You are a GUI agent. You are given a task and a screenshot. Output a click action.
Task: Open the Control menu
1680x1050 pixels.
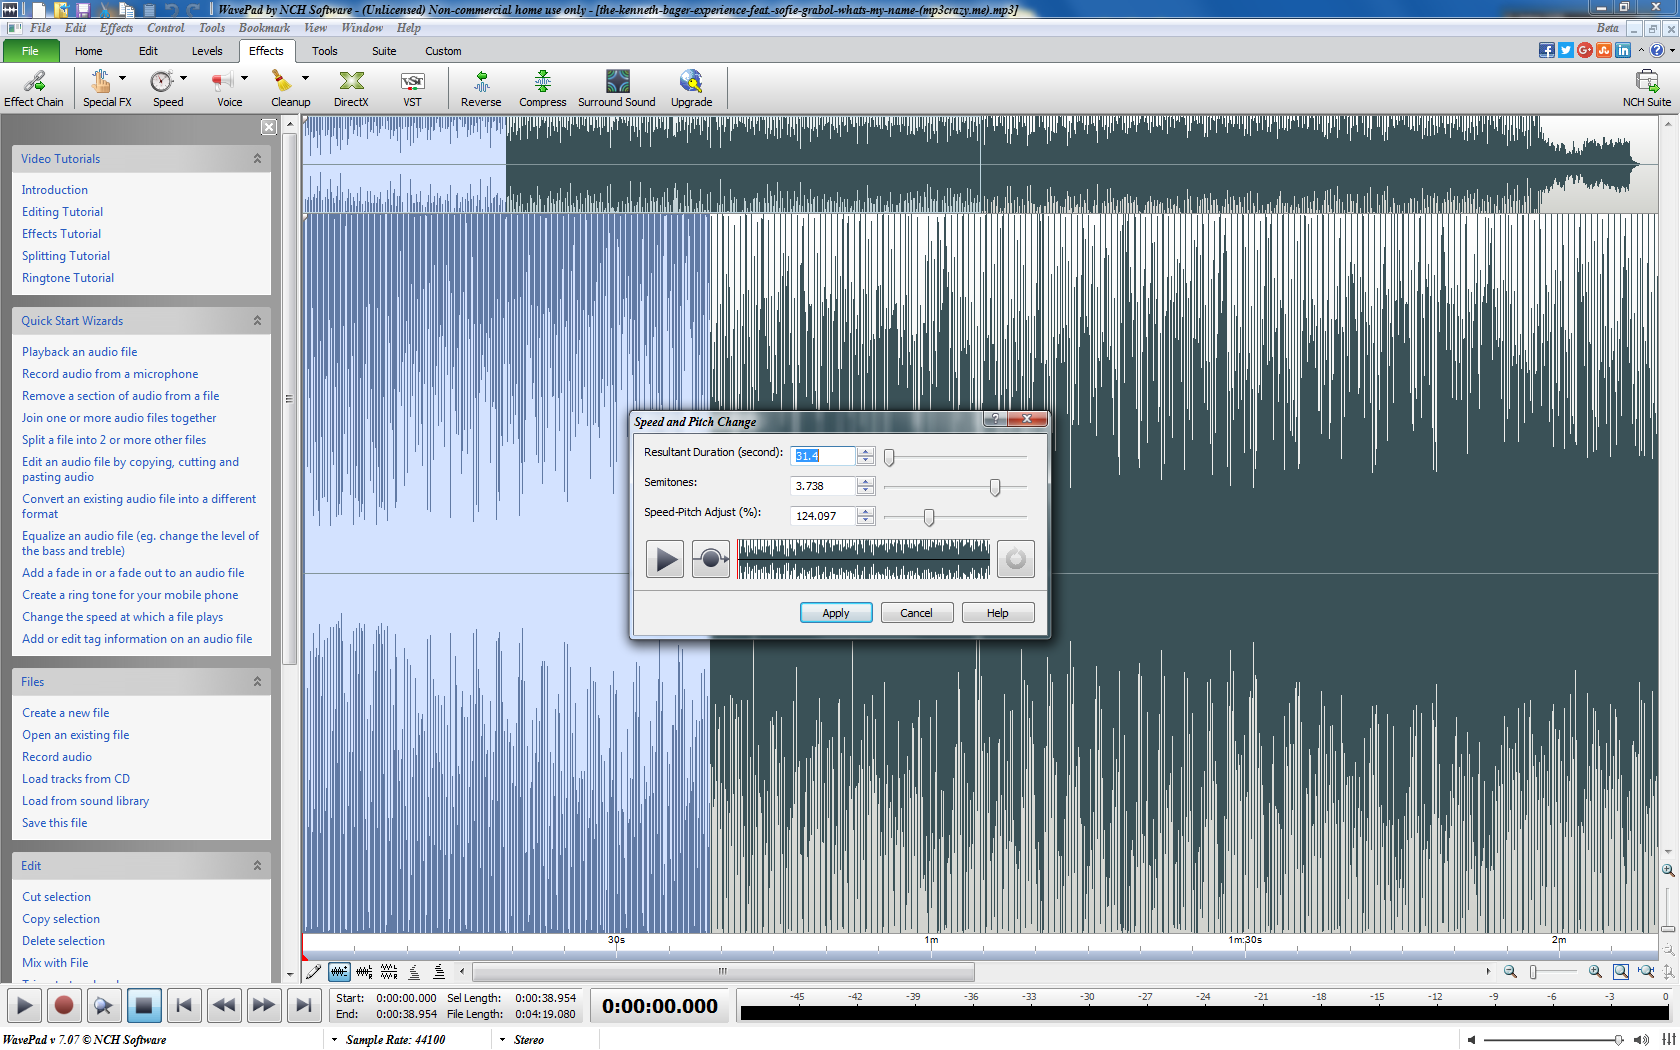coord(166,28)
